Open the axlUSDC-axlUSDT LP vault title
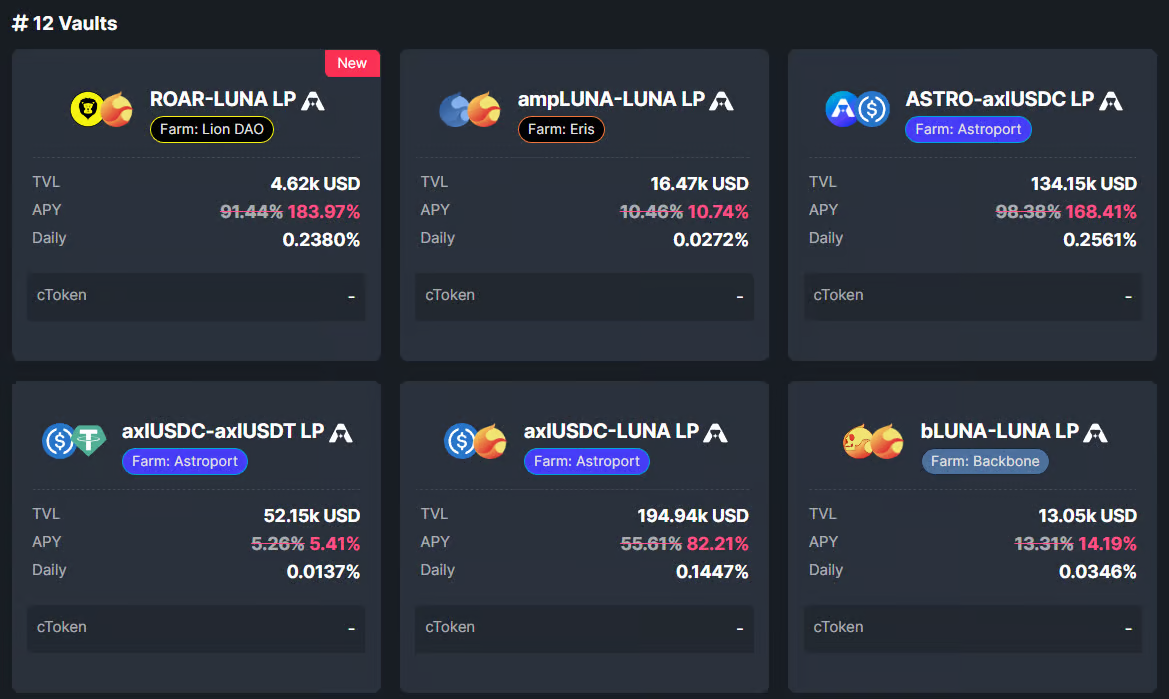1169x699 pixels. [223, 431]
